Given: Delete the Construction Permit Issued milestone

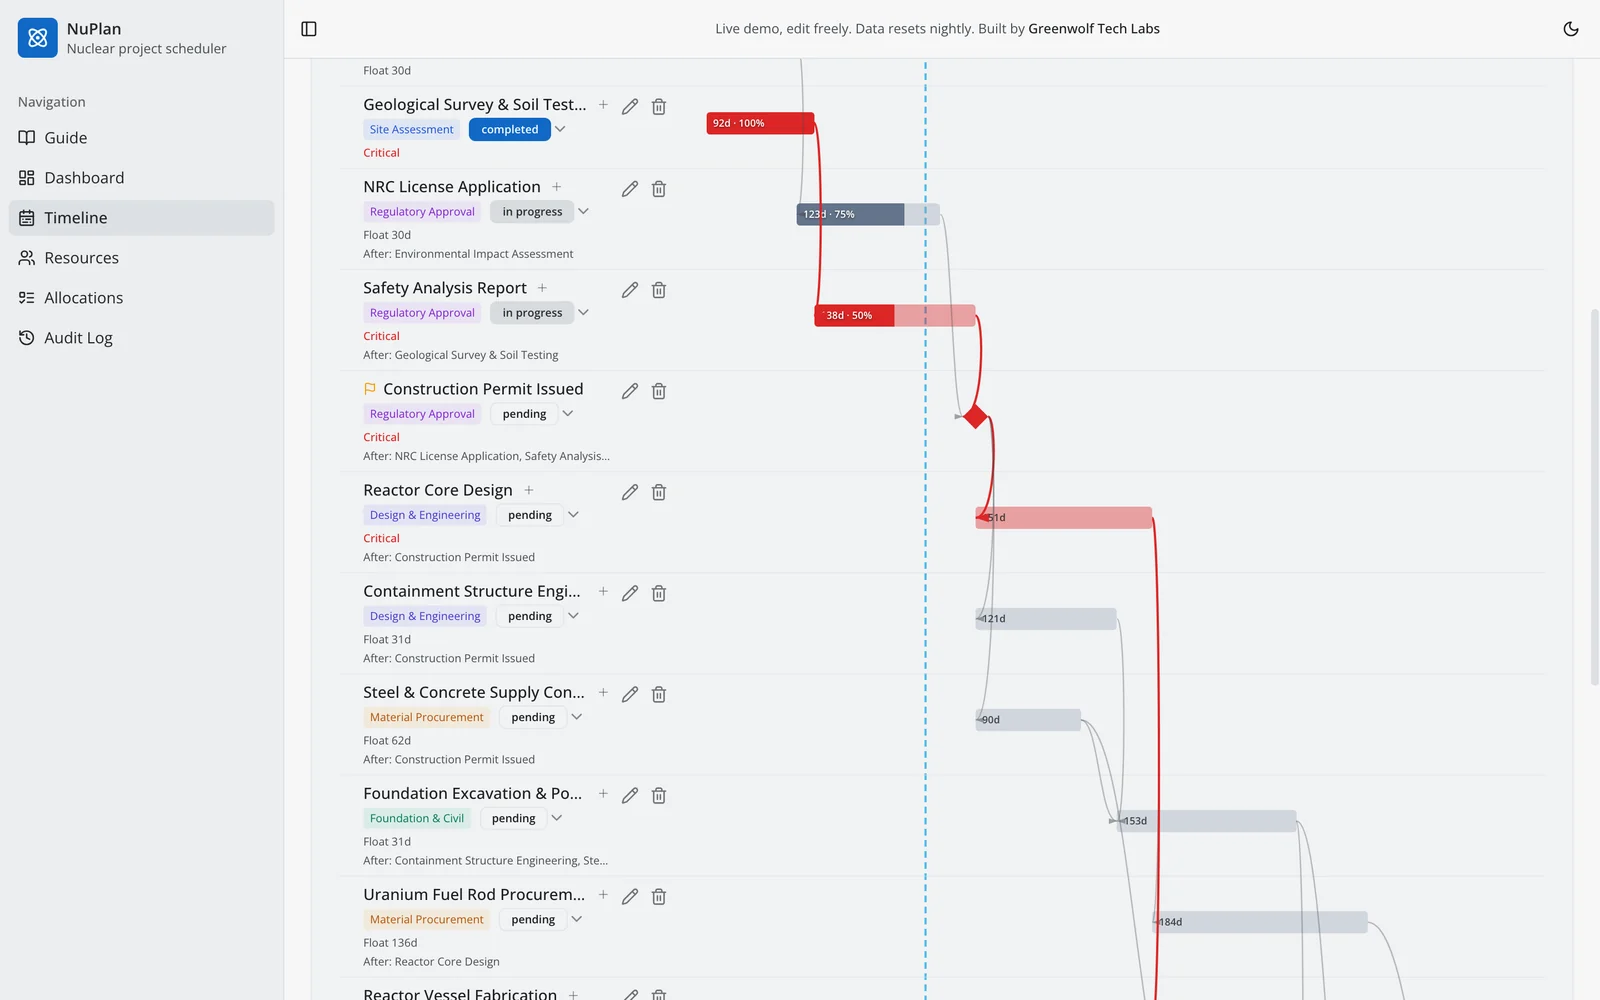Looking at the screenshot, I should [659, 391].
